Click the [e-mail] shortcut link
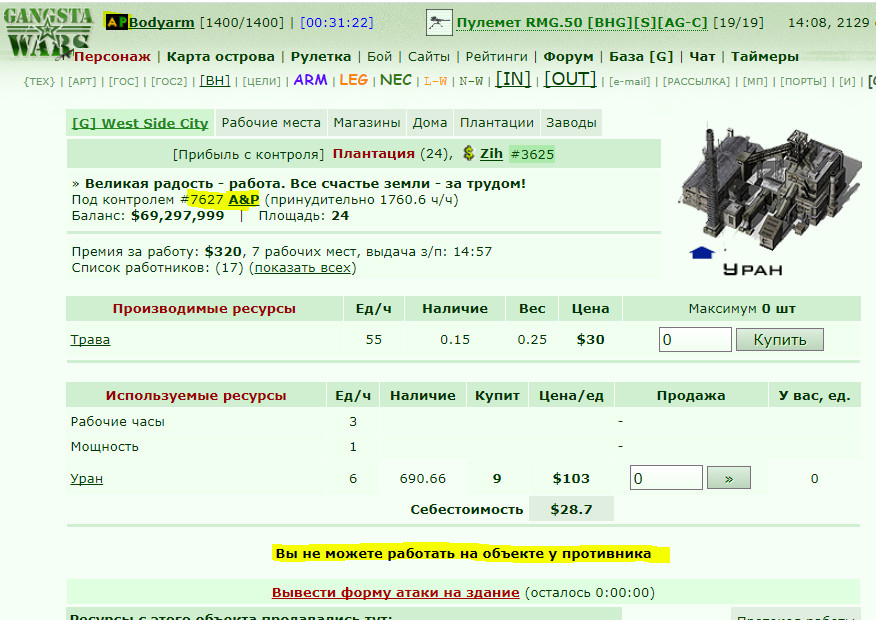The image size is (876, 620). point(630,82)
